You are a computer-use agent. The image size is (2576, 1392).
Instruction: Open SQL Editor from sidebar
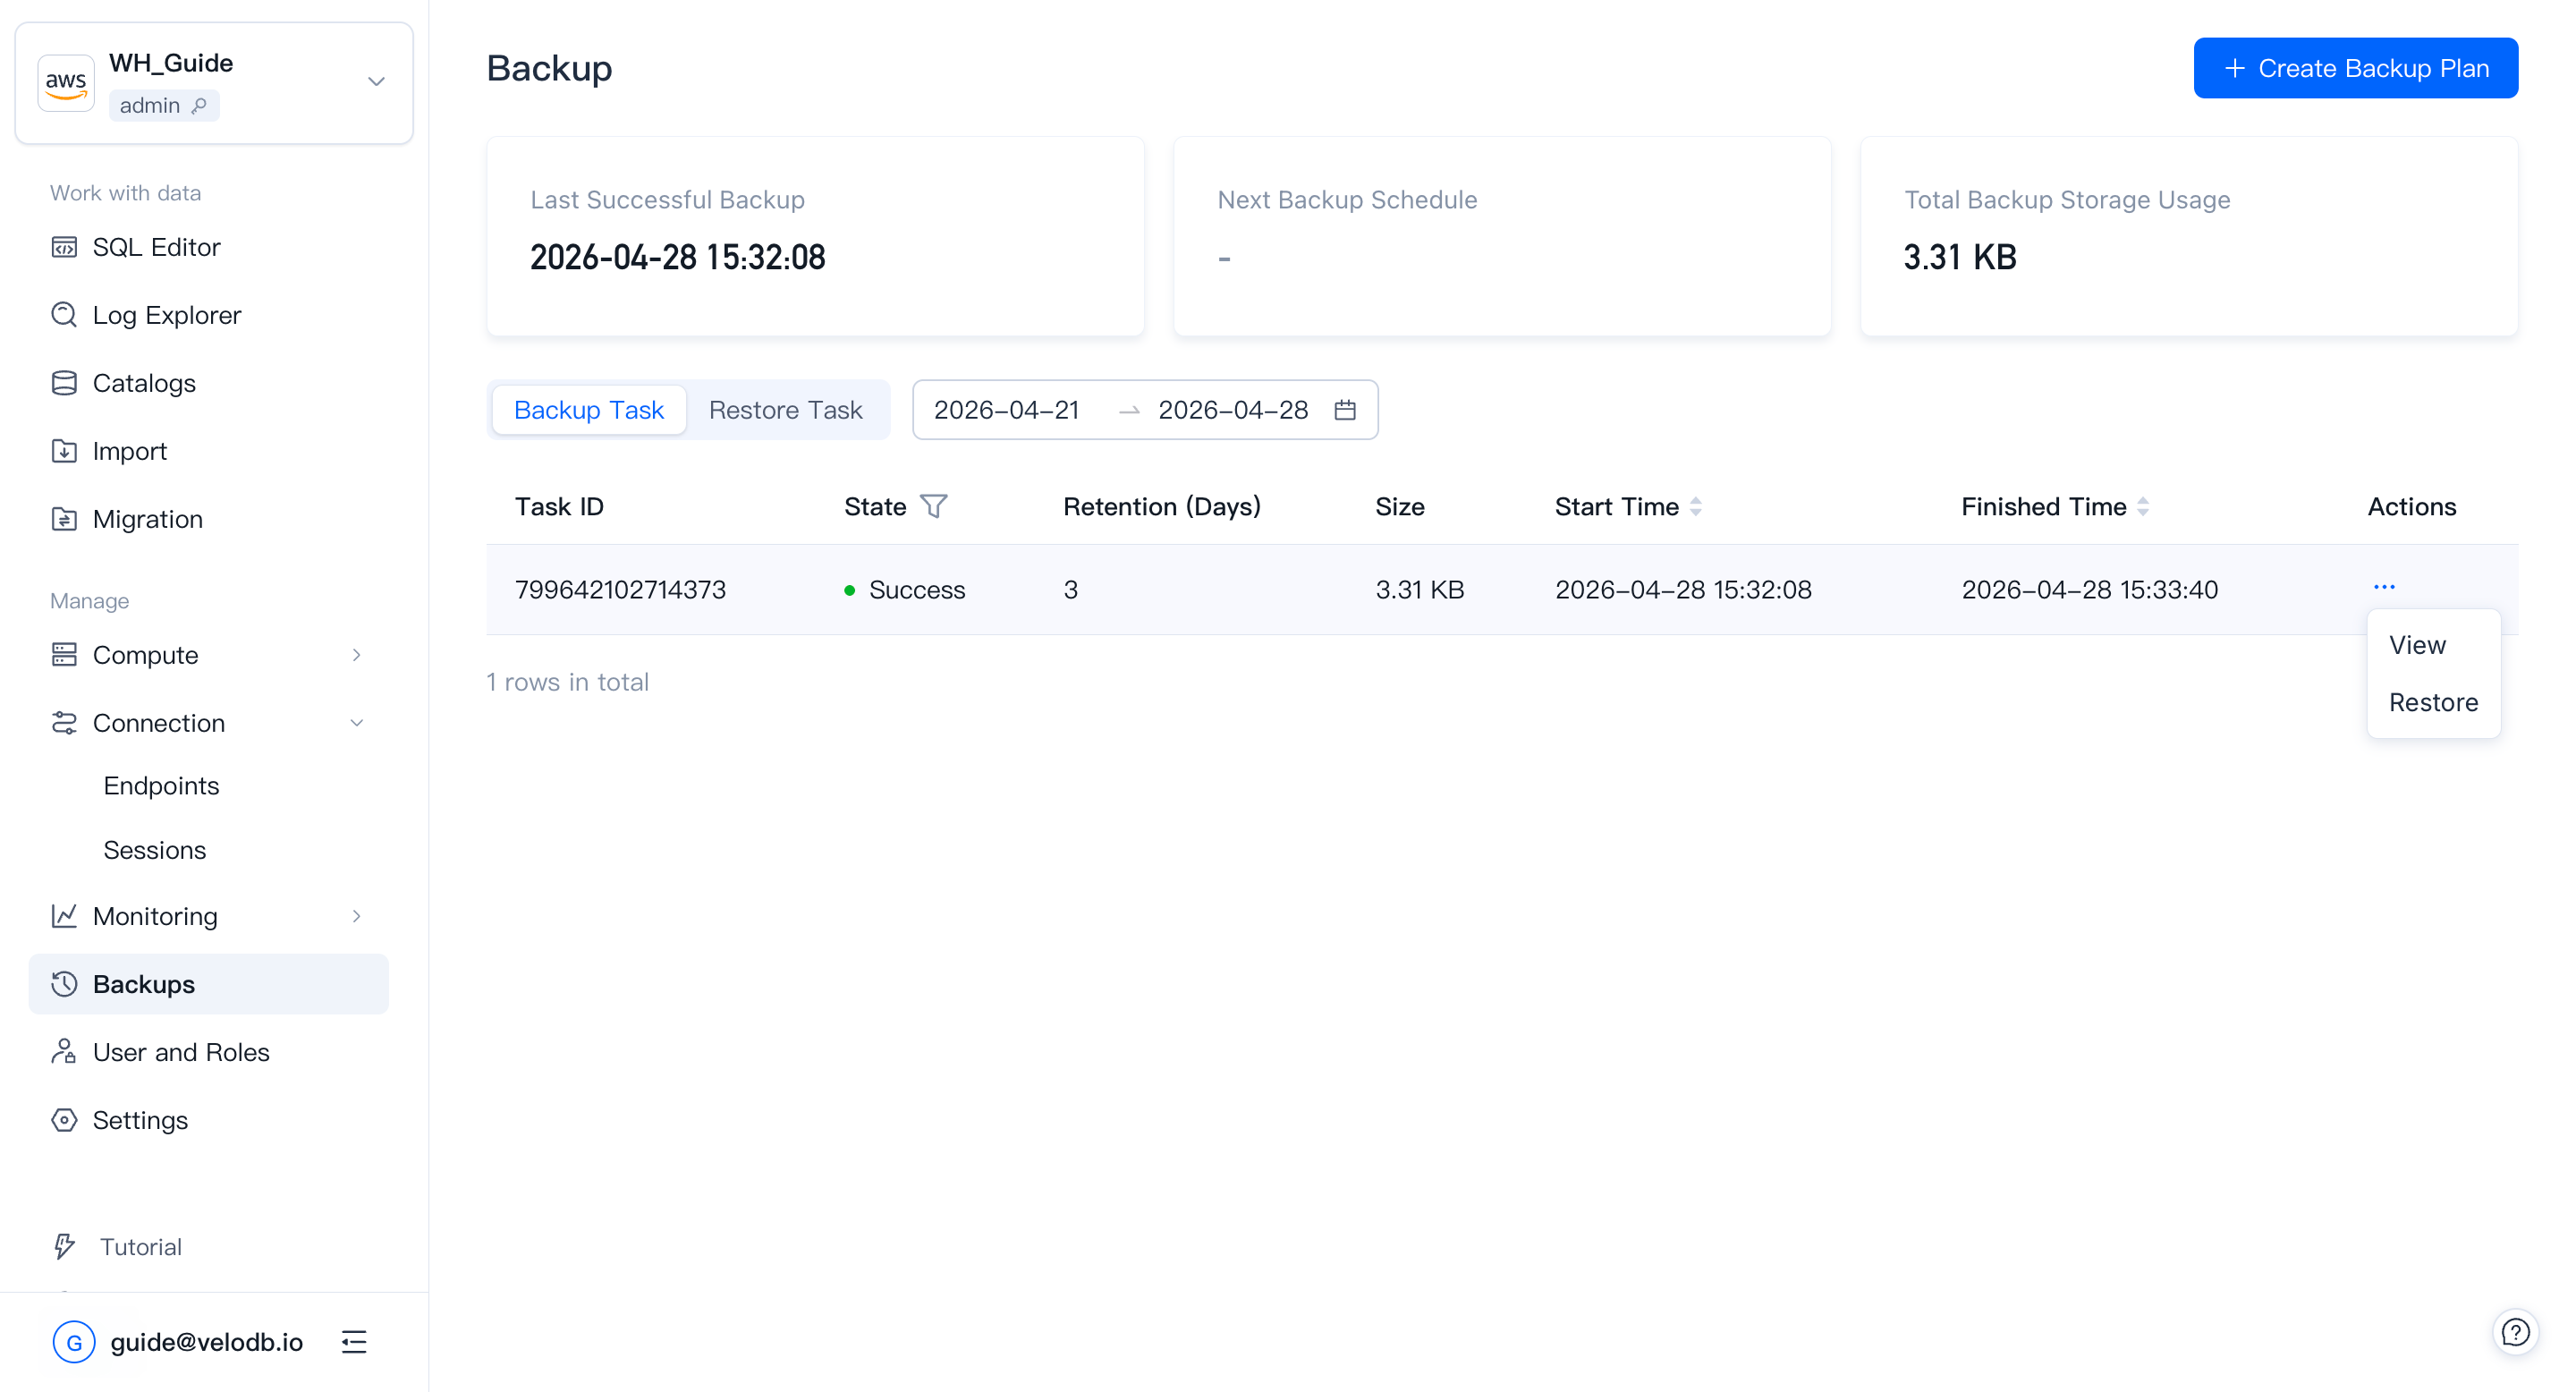pyautogui.click(x=156, y=247)
